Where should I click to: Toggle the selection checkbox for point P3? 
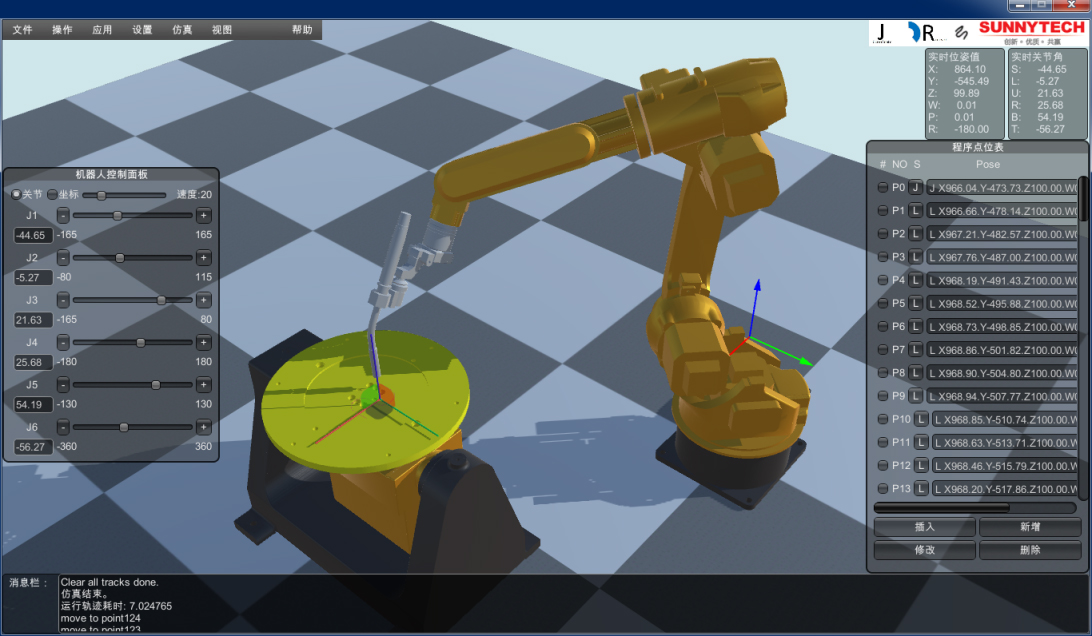(x=882, y=257)
